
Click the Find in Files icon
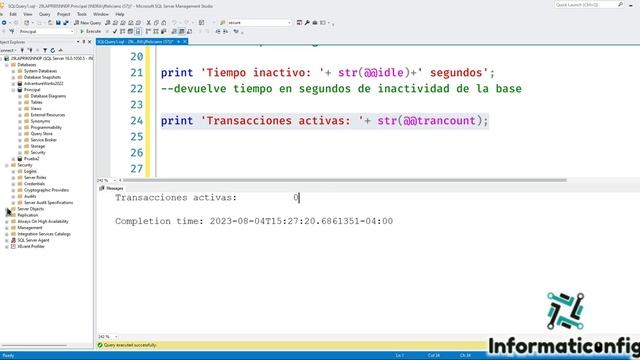pyautogui.click(x=222, y=23)
